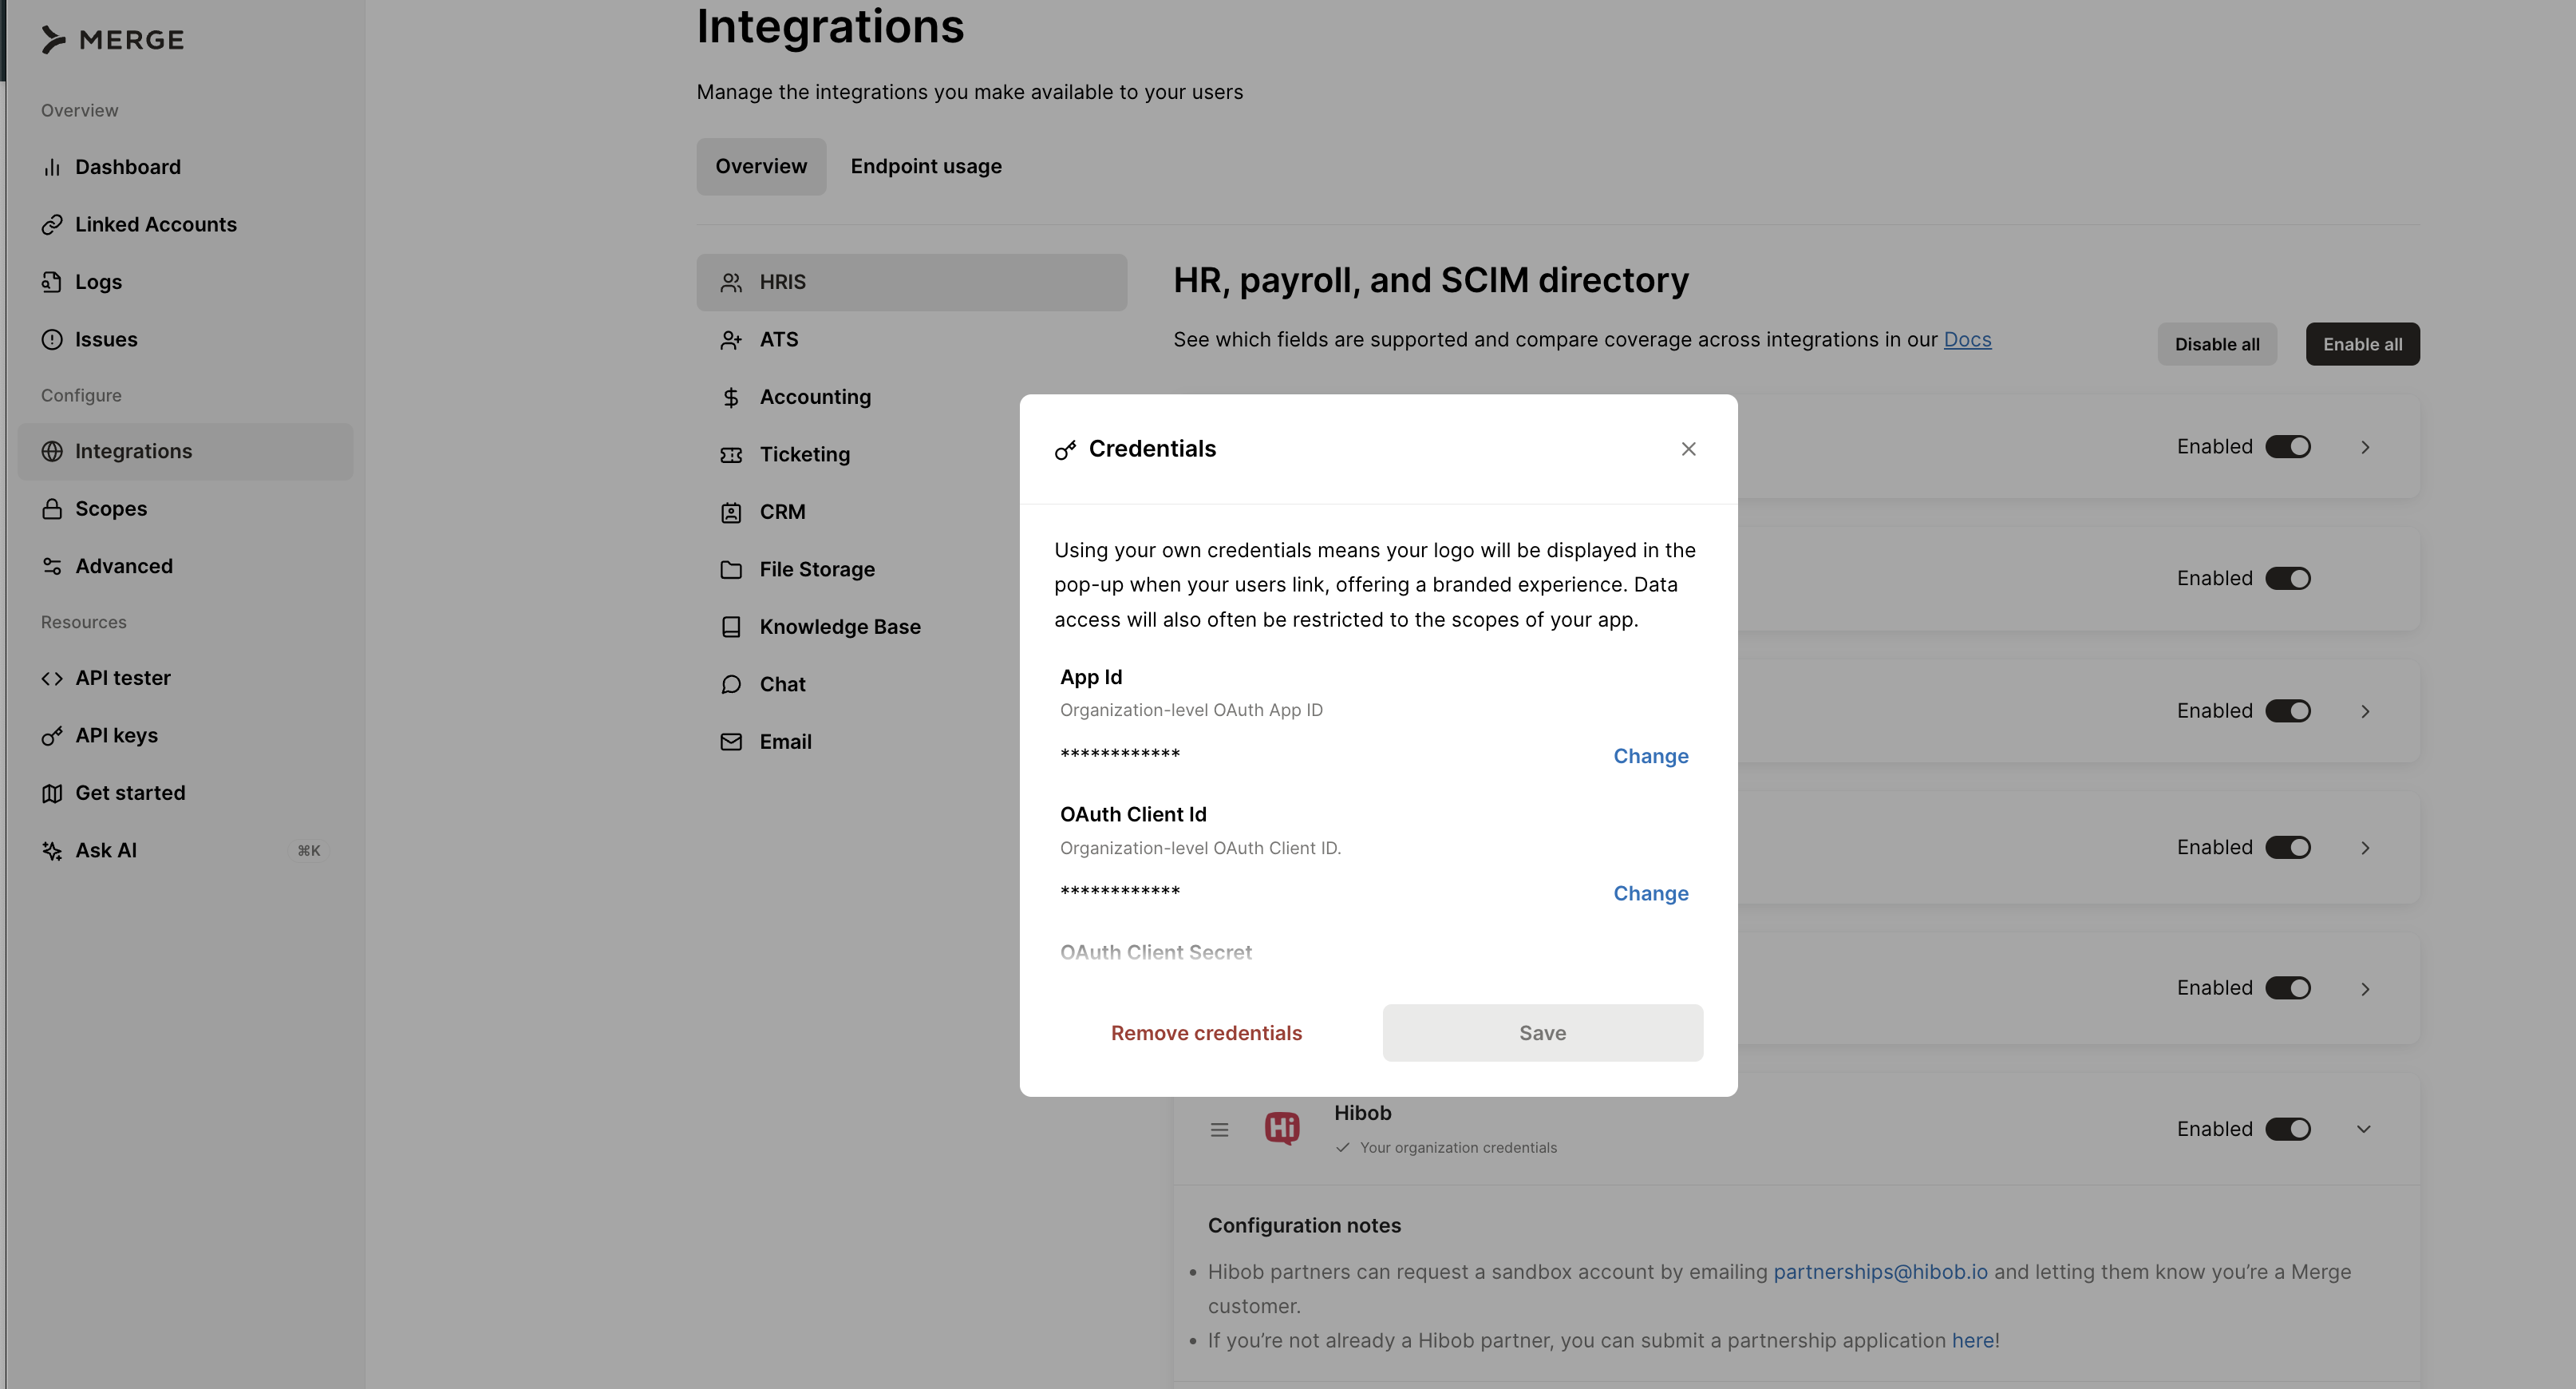The width and height of the screenshot is (2576, 1389).
Task: Switch to the Endpoint usage tab
Action: coord(926,166)
